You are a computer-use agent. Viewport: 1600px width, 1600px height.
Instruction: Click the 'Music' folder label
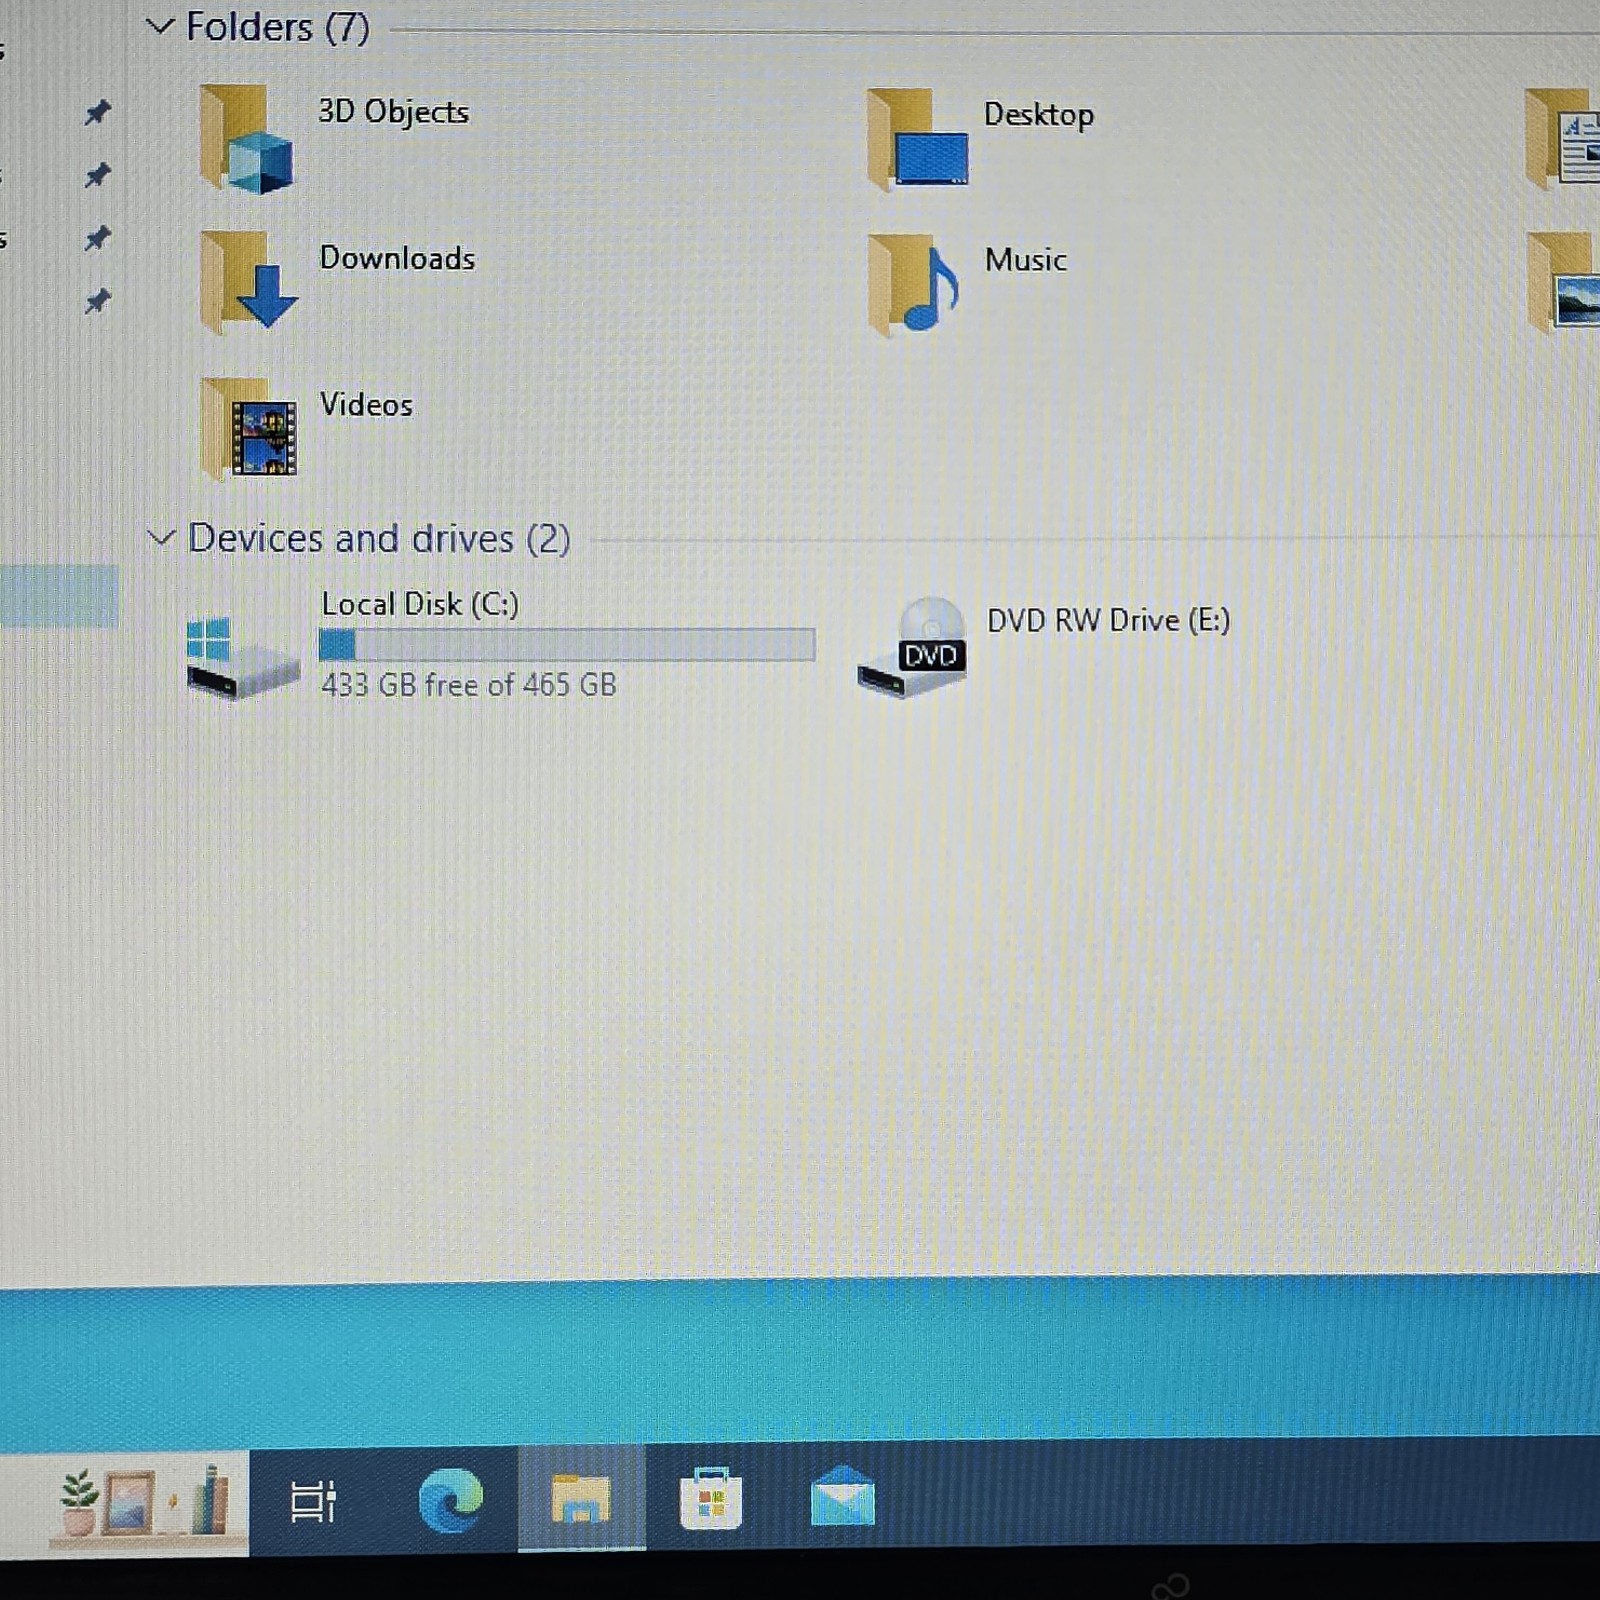(1025, 260)
